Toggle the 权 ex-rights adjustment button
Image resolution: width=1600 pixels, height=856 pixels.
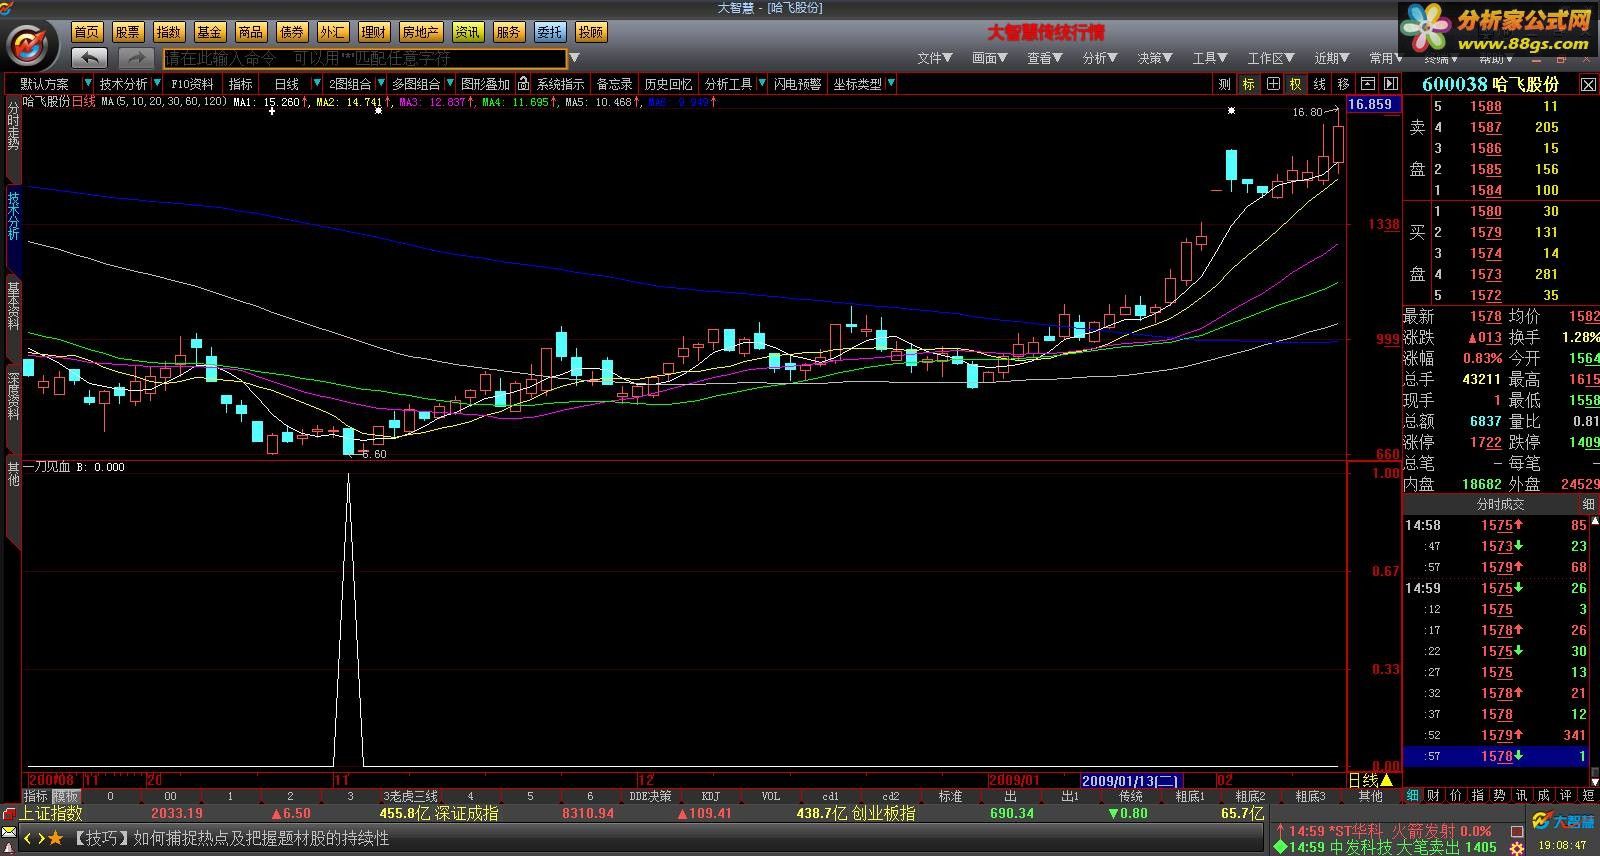pyautogui.click(x=1296, y=84)
